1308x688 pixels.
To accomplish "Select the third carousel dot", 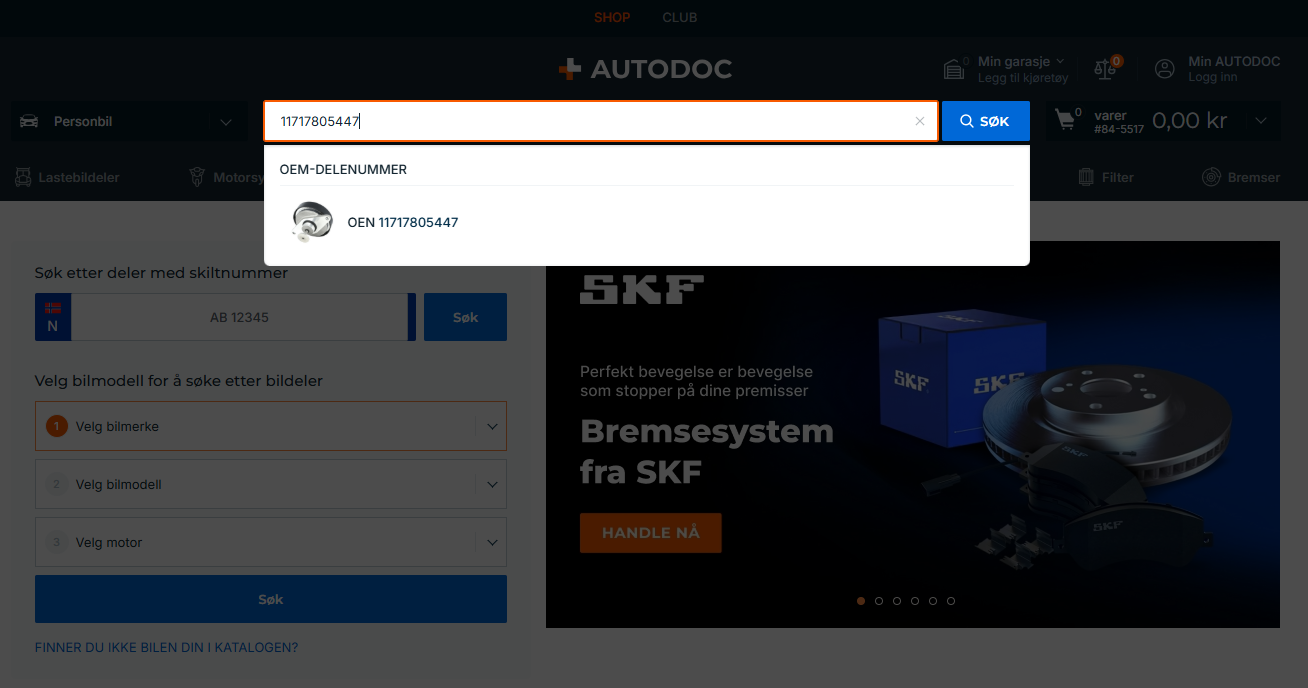I will [x=897, y=601].
